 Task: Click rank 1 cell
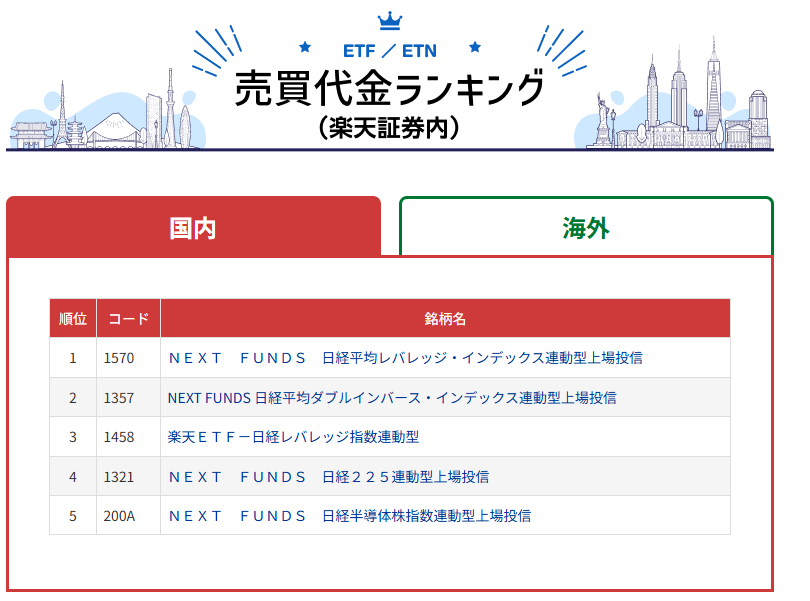(73, 358)
